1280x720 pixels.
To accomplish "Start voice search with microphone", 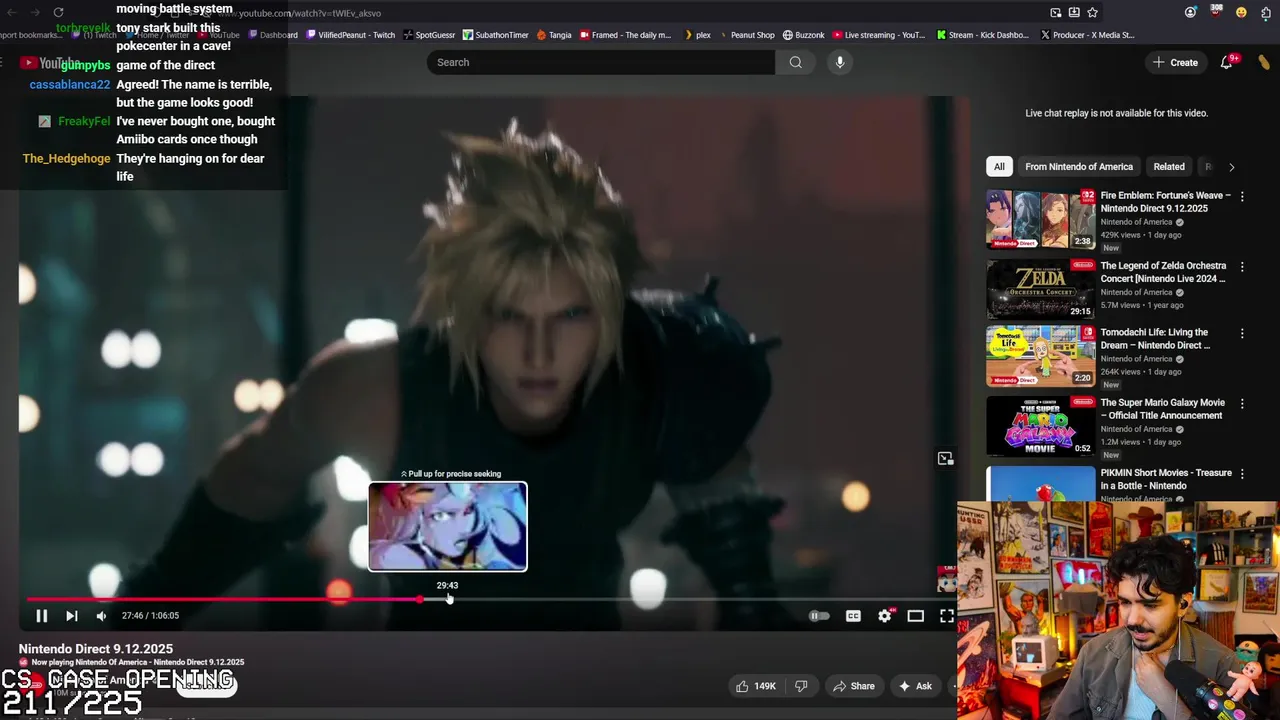I will [840, 62].
